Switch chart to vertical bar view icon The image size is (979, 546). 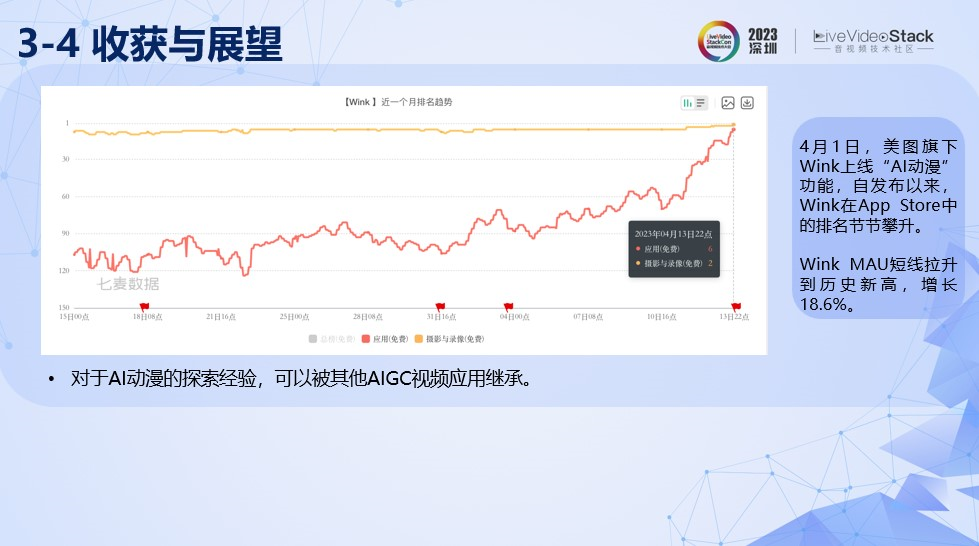pyautogui.click(x=687, y=103)
